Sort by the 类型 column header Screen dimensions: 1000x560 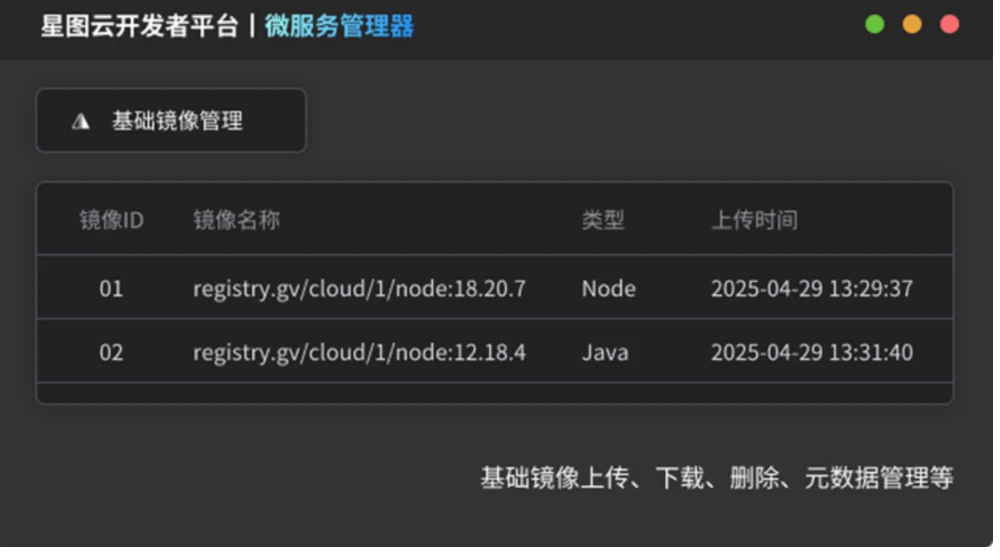602,220
